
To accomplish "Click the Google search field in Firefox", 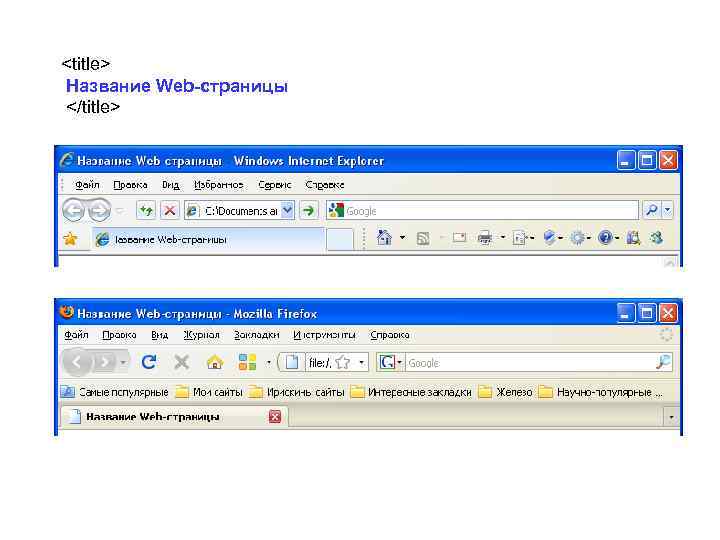I will pyautogui.click(x=530, y=363).
